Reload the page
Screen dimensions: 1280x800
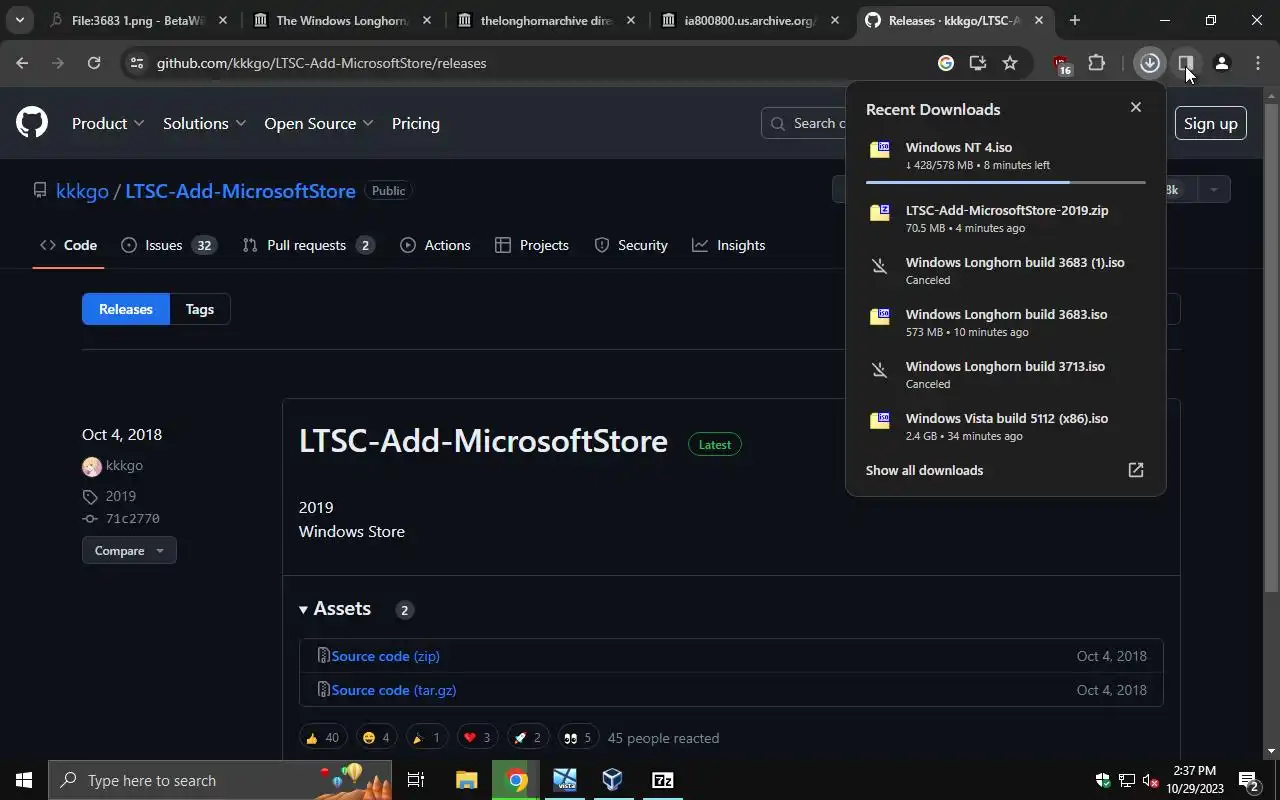(x=93, y=63)
